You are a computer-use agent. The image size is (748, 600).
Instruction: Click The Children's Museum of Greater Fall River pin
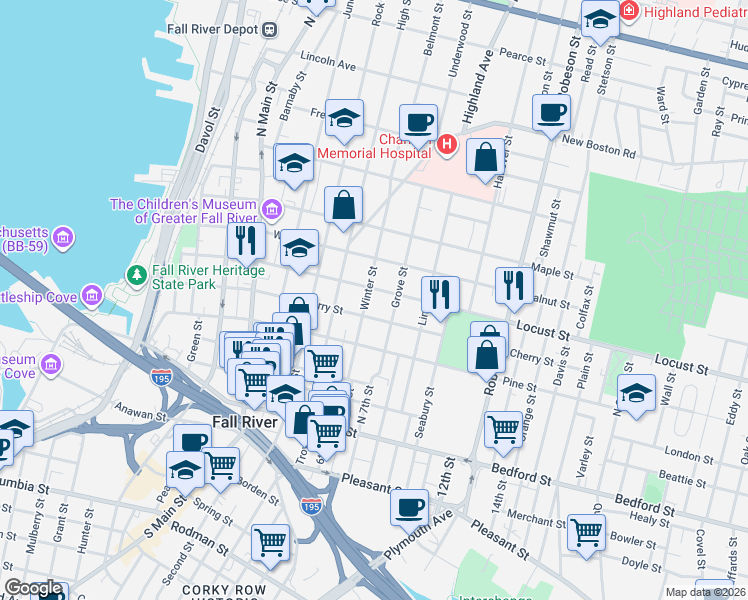click(272, 210)
